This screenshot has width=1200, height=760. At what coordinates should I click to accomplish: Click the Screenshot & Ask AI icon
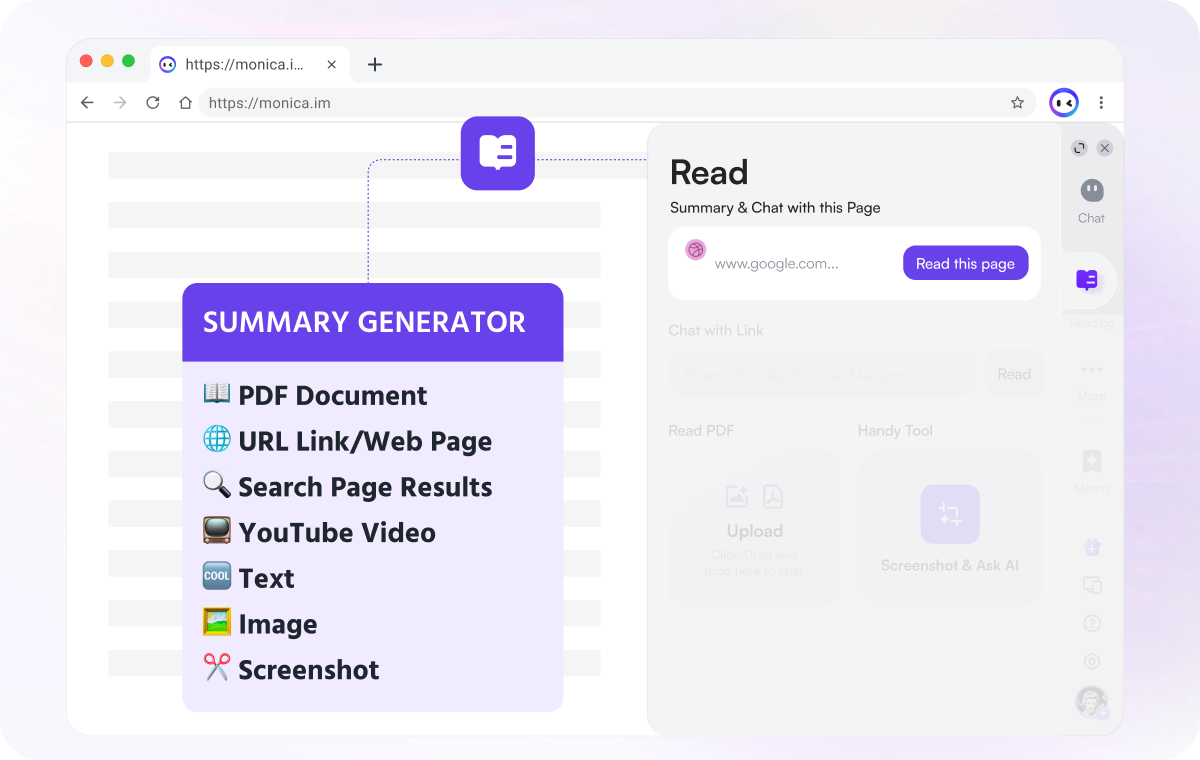(949, 515)
